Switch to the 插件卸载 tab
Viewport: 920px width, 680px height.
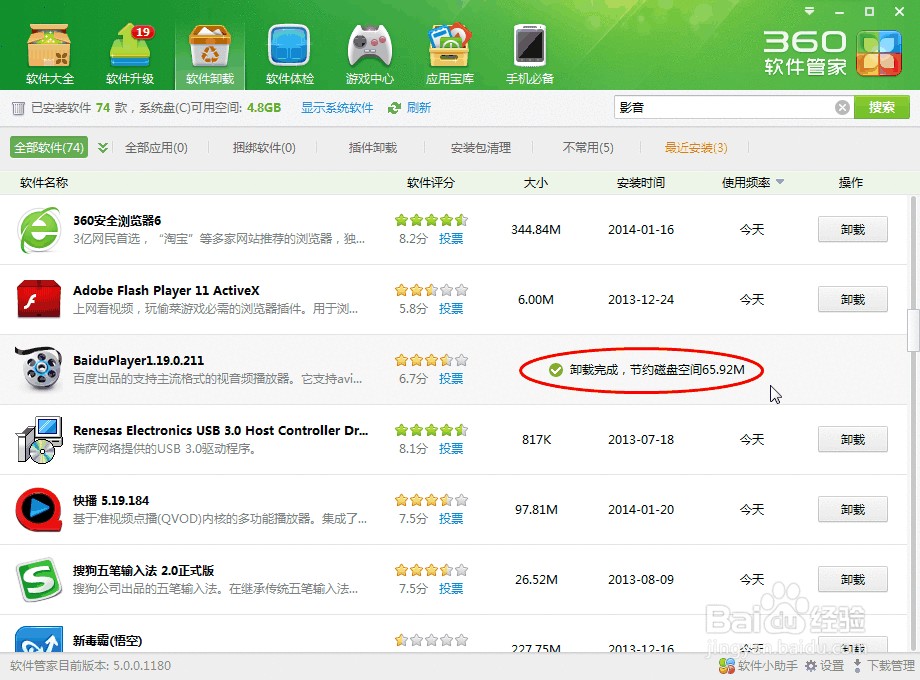[373, 147]
